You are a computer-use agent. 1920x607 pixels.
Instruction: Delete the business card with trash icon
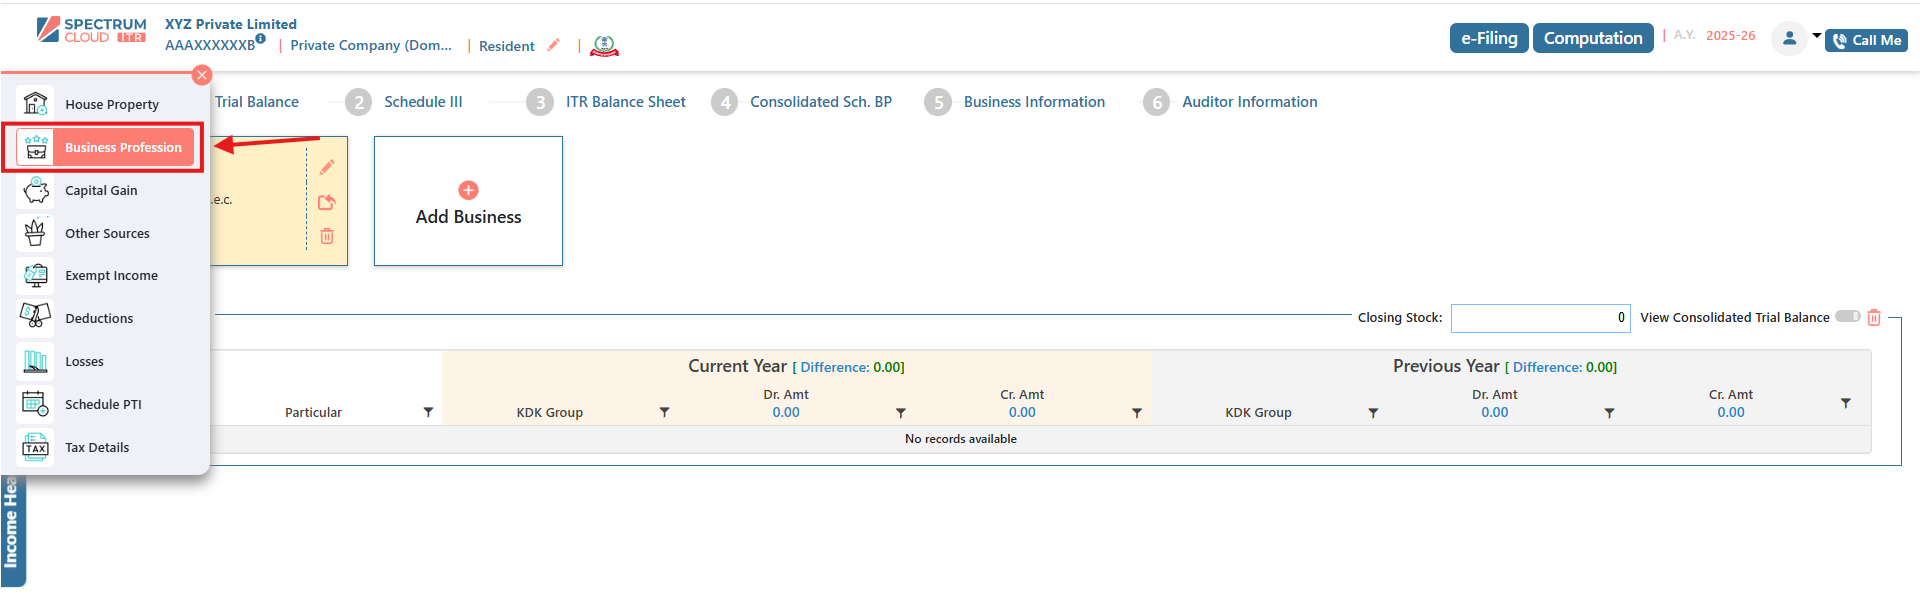(x=327, y=236)
